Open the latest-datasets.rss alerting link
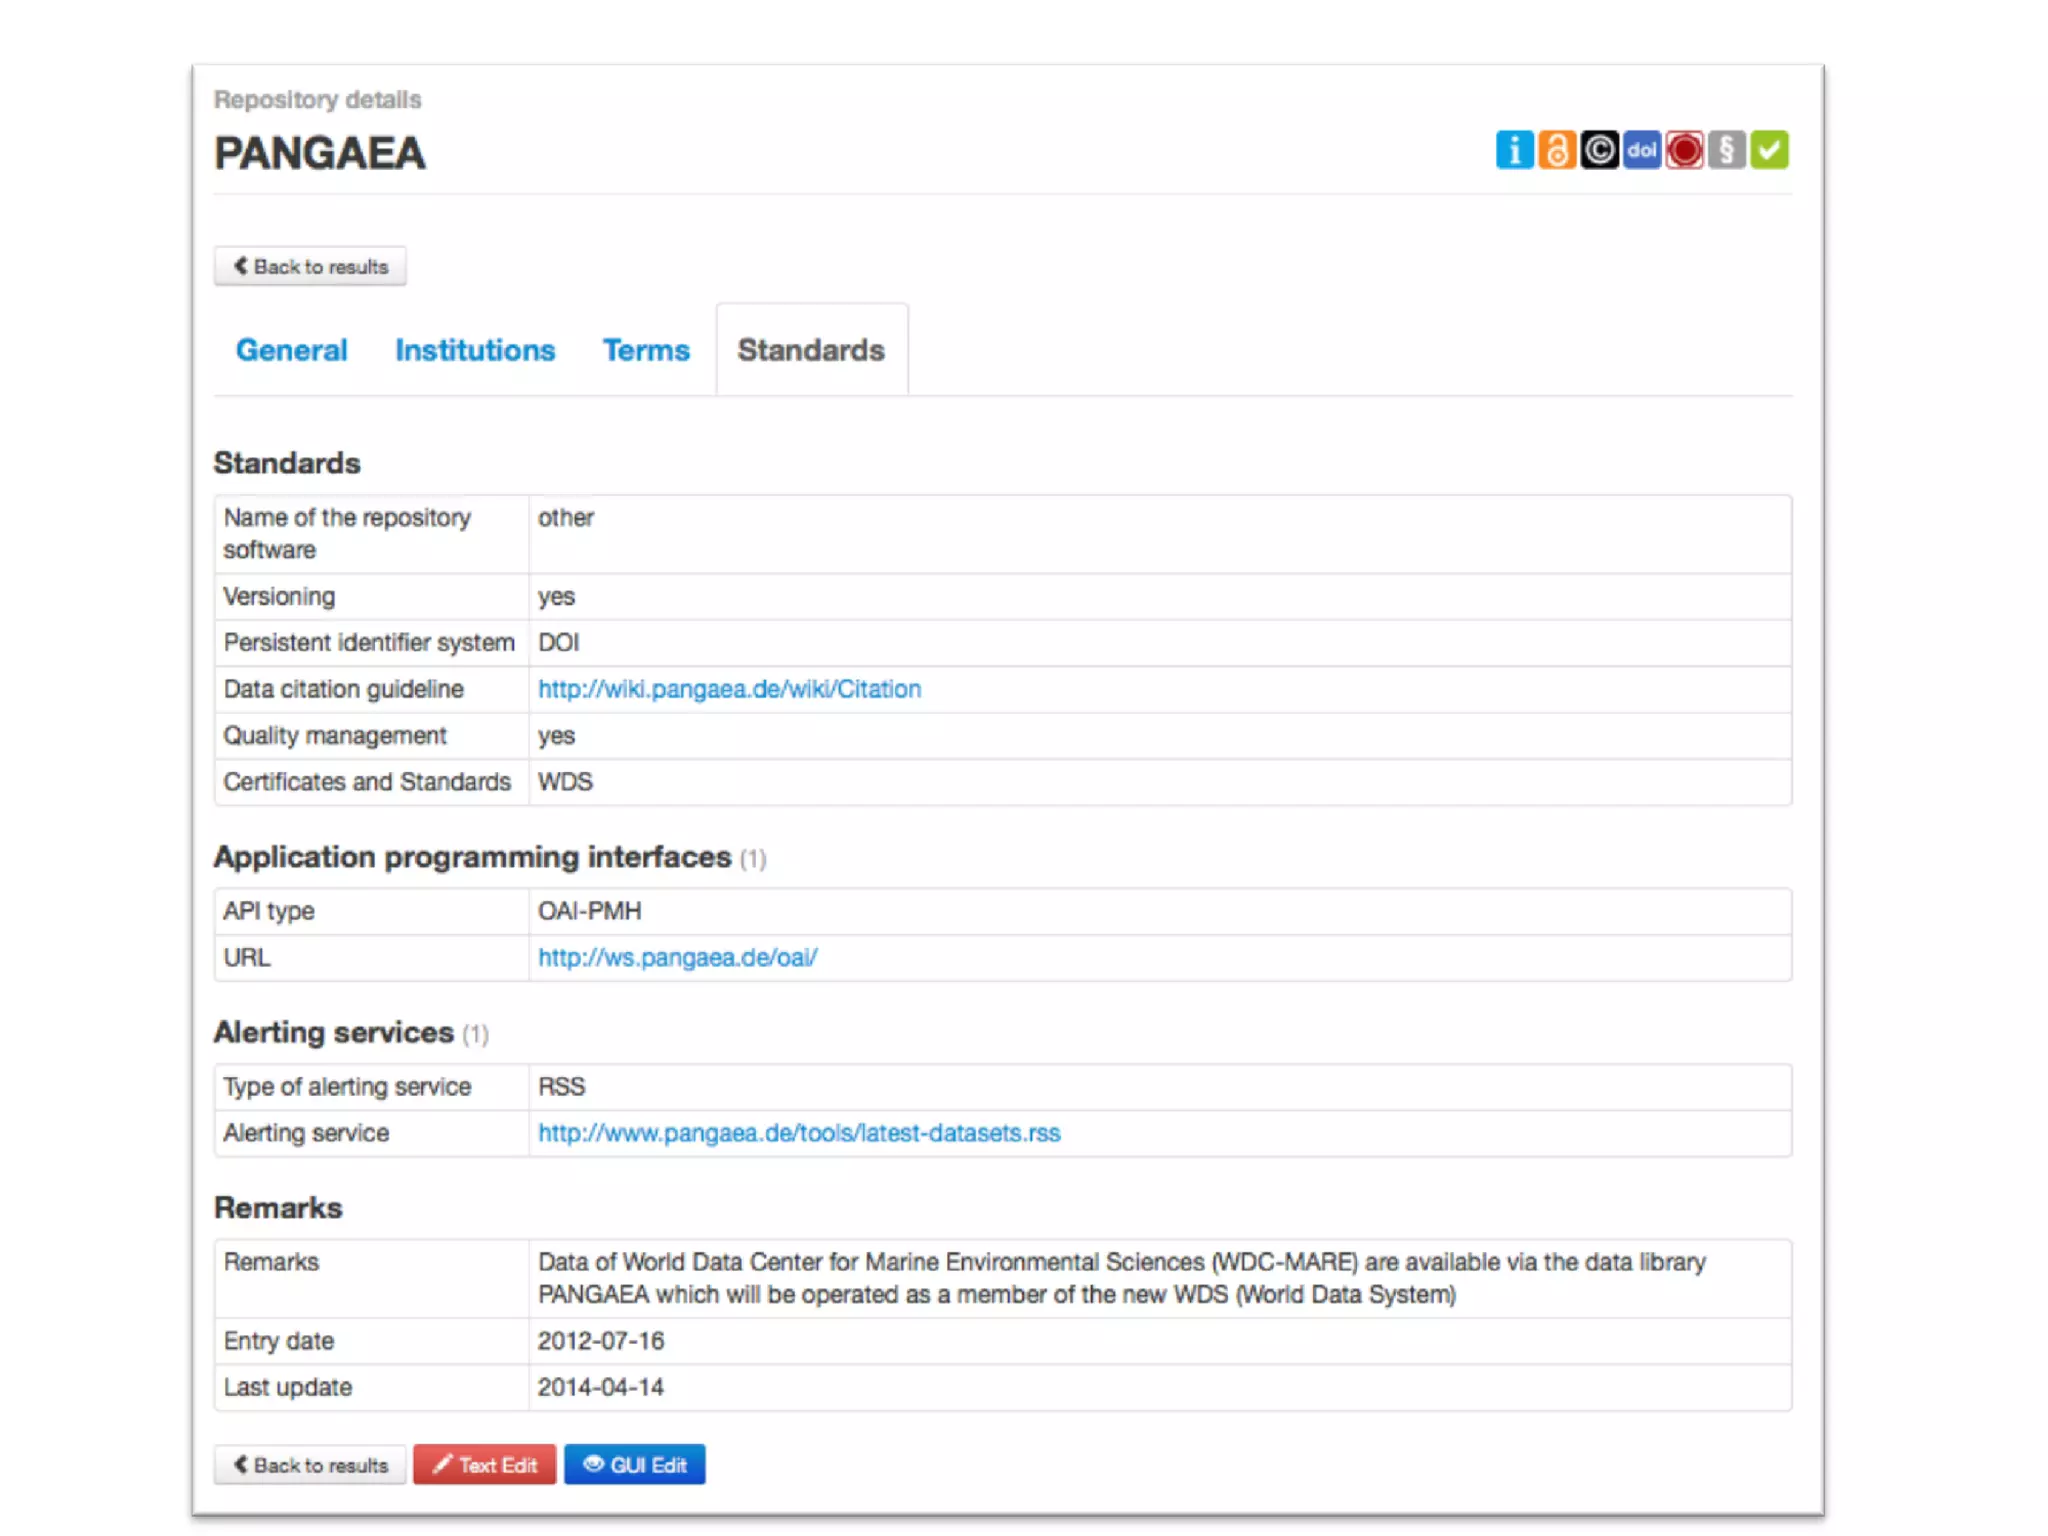 tap(799, 1133)
